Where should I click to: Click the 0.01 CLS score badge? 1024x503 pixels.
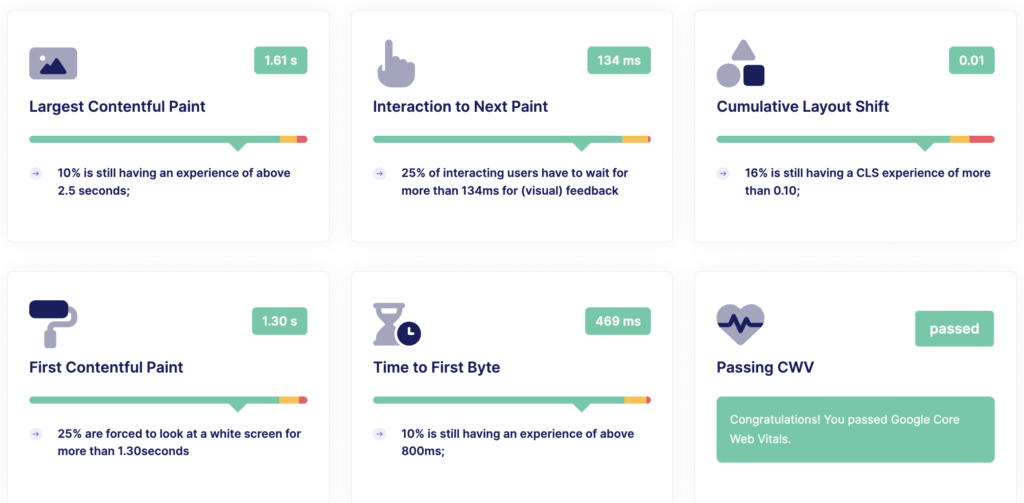972,61
